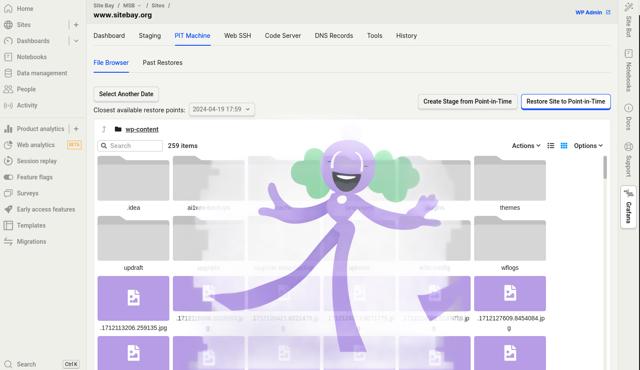Go up one folder level

click(x=104, y=129)
